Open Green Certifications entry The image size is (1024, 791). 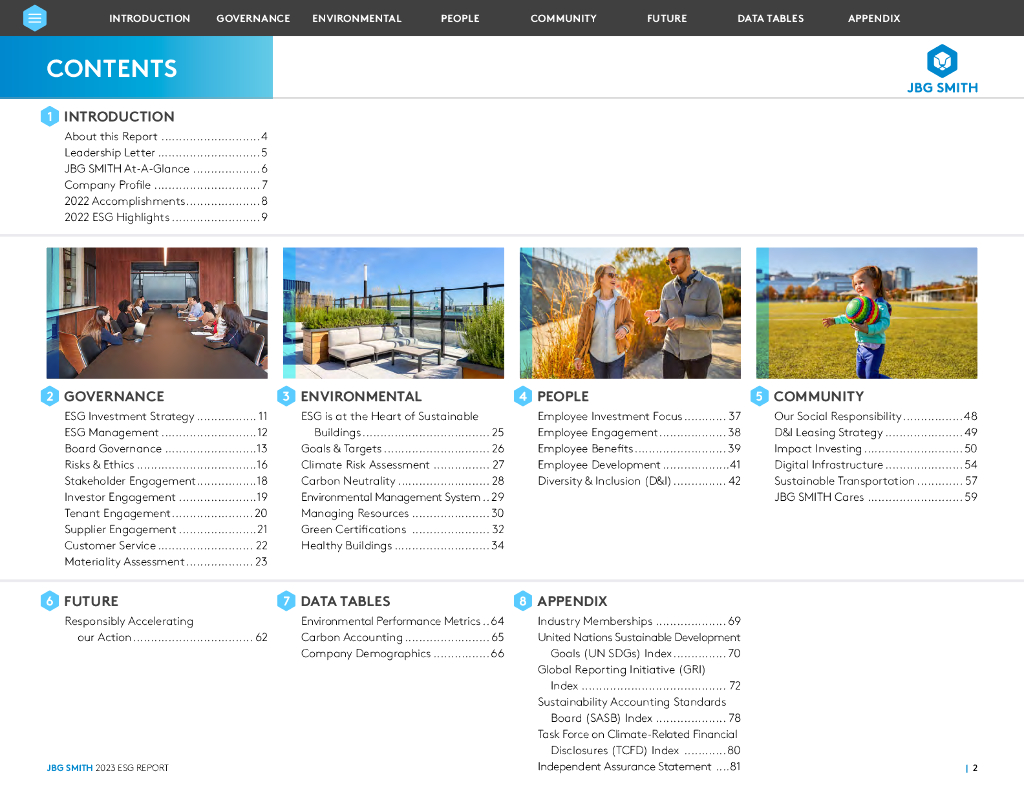coord(402,529)
